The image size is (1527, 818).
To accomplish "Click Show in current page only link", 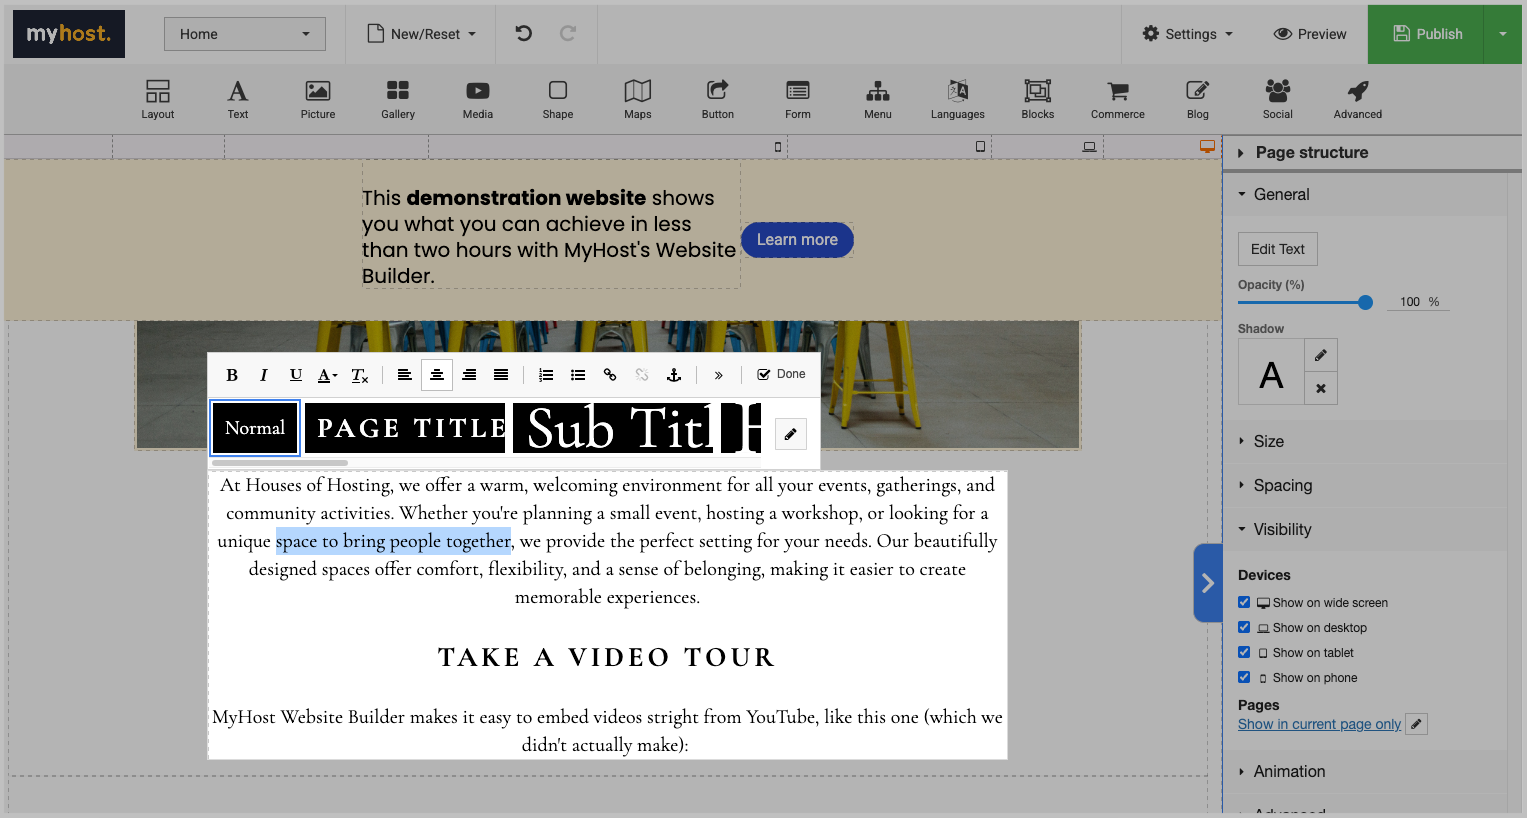I will click(1319, 724).
